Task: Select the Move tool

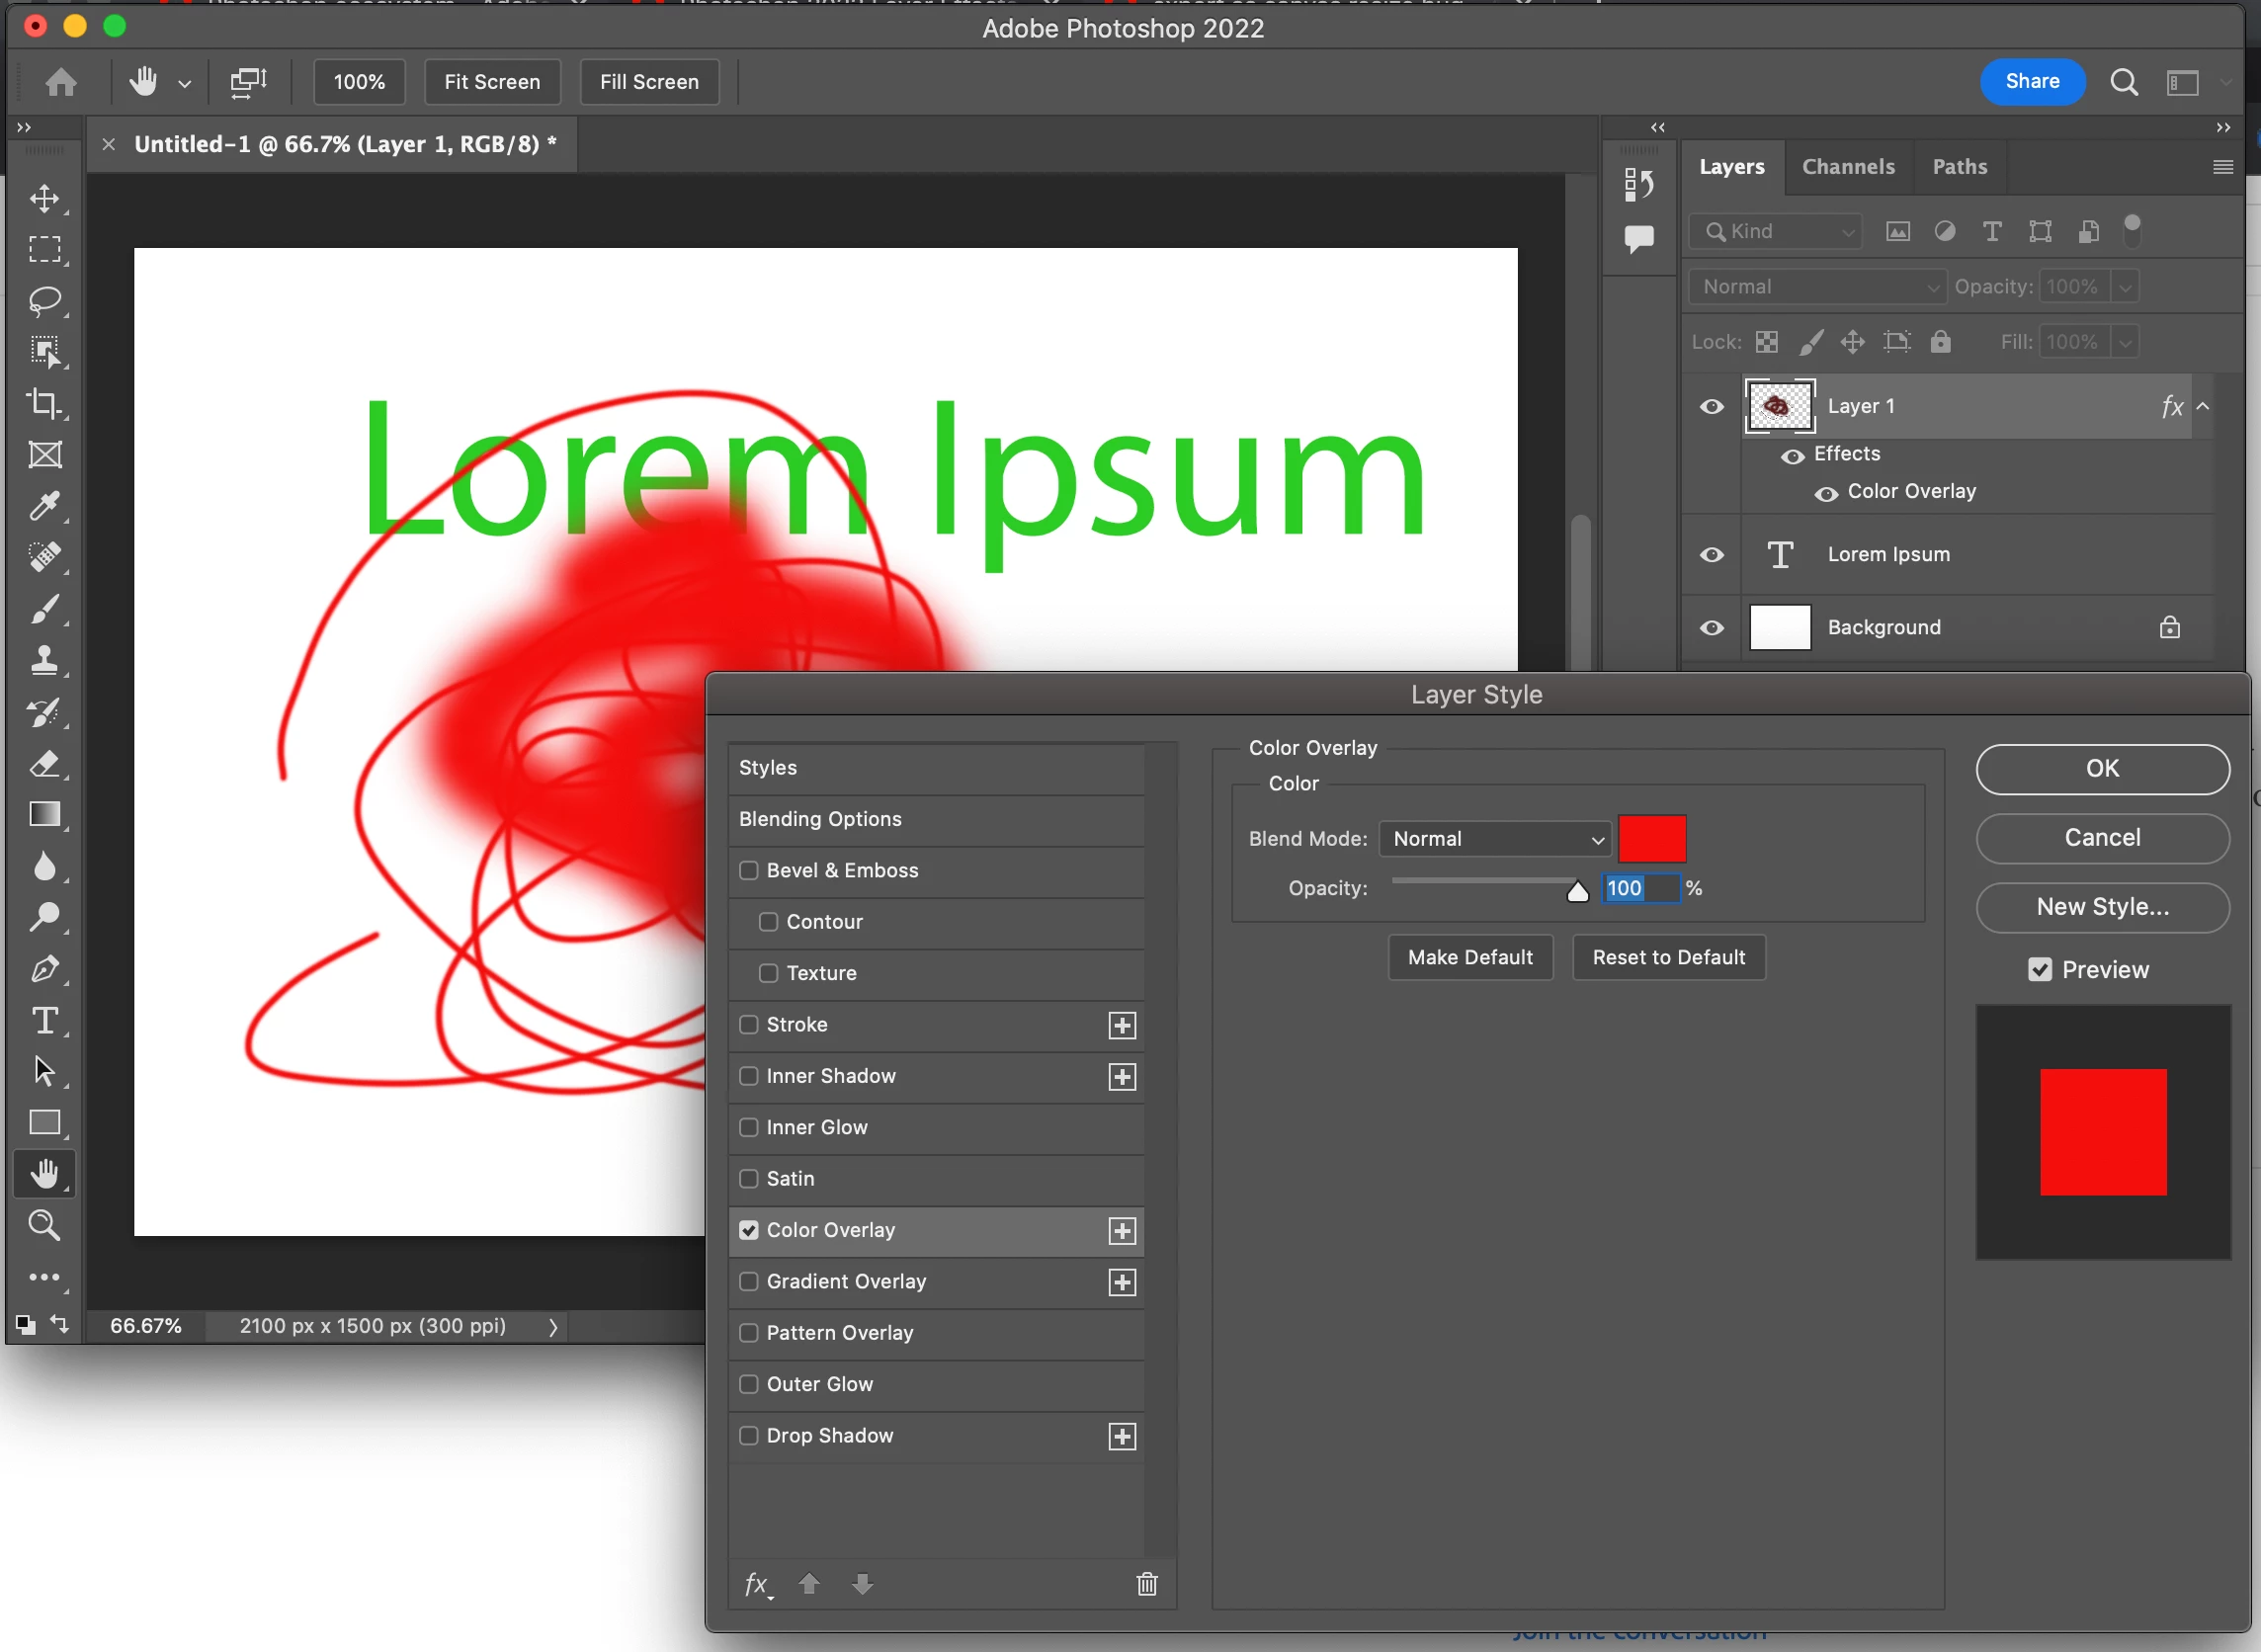Action: point(44,198)
